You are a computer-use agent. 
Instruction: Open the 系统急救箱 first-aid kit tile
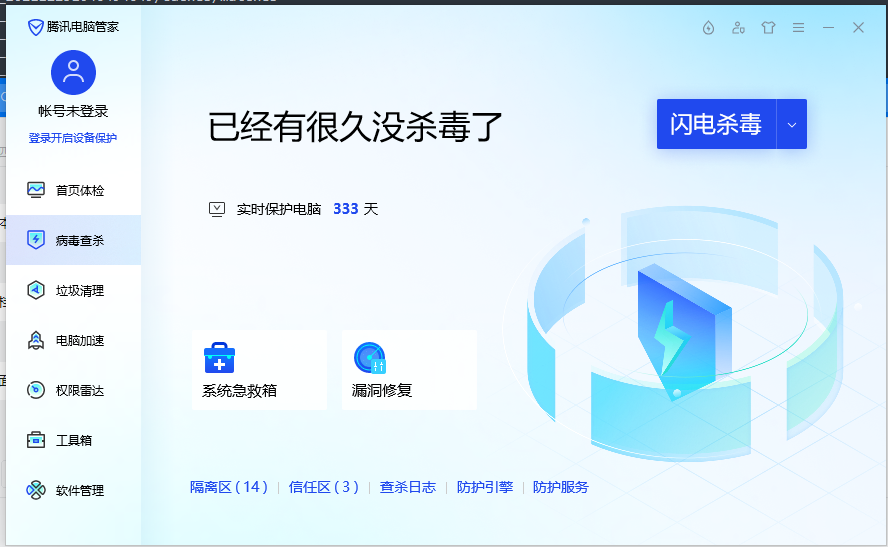(219, 358)
